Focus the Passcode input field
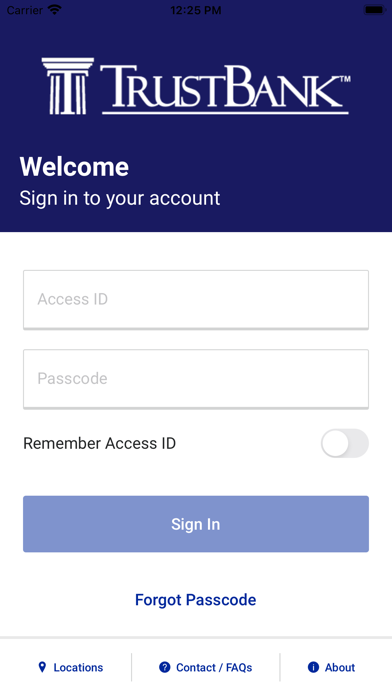The width and height of the screenshot is (392, 696). click(x=196, y=379)
